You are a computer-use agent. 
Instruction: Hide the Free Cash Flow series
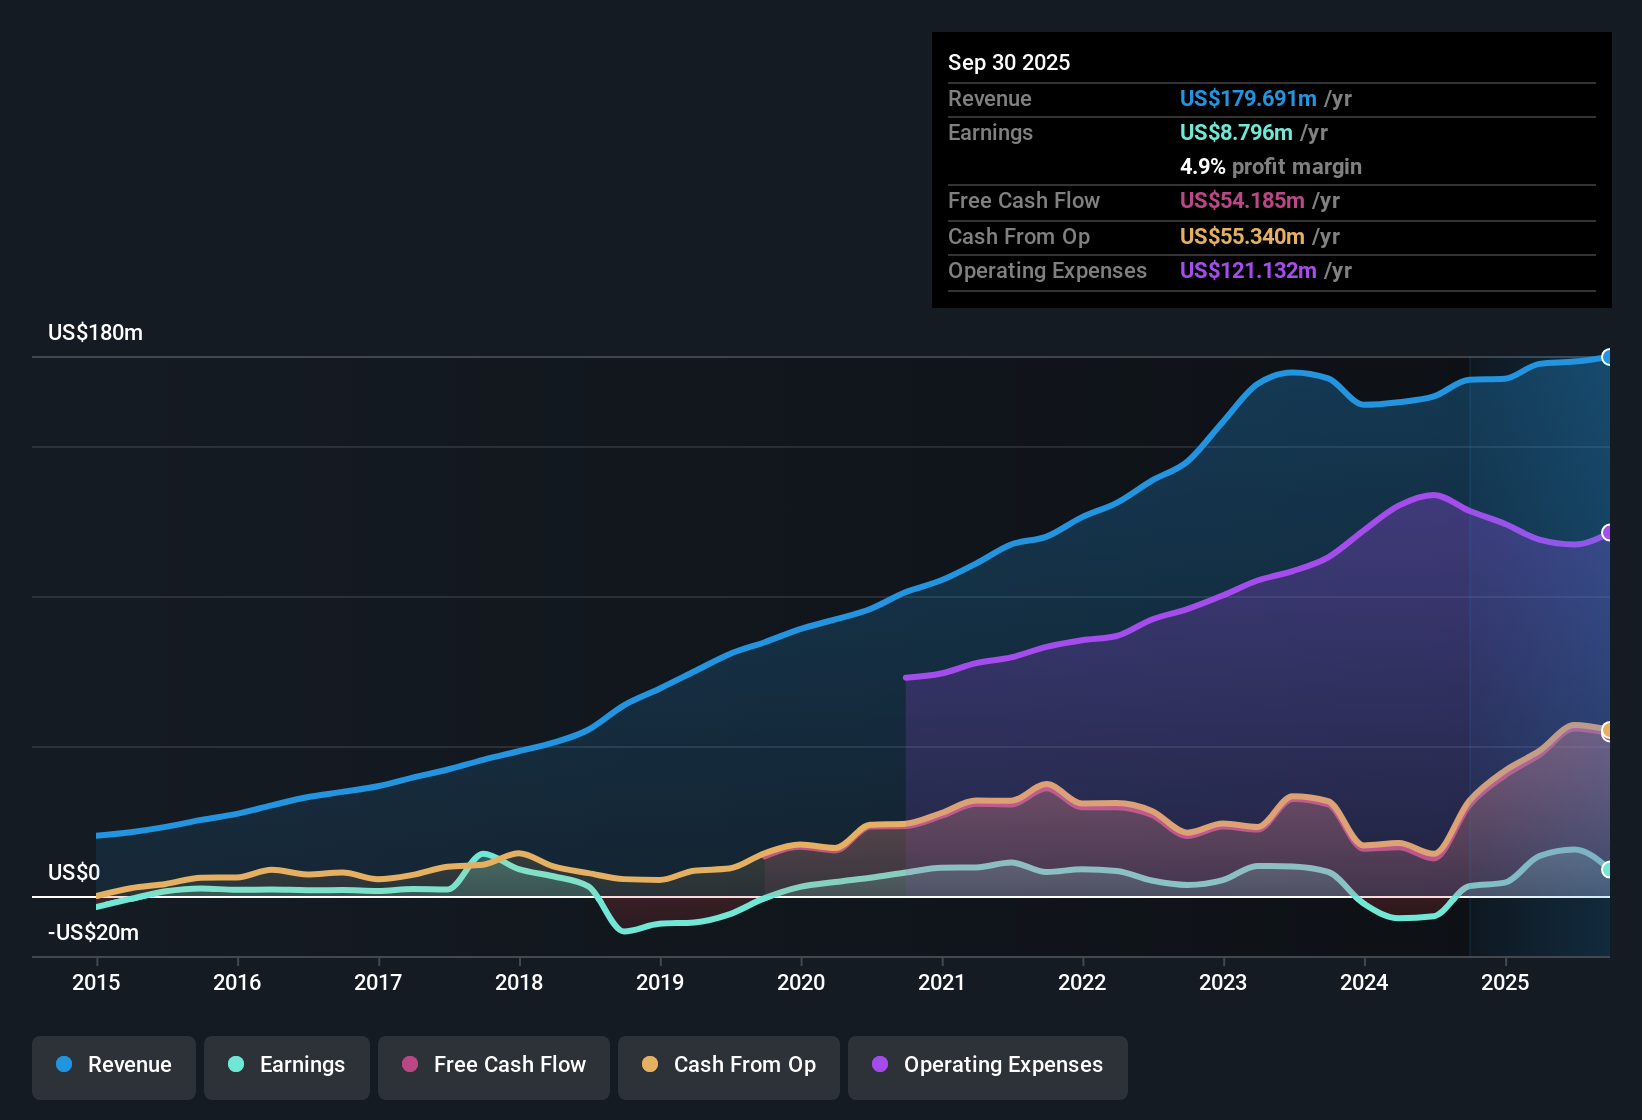pos(494,1065)
